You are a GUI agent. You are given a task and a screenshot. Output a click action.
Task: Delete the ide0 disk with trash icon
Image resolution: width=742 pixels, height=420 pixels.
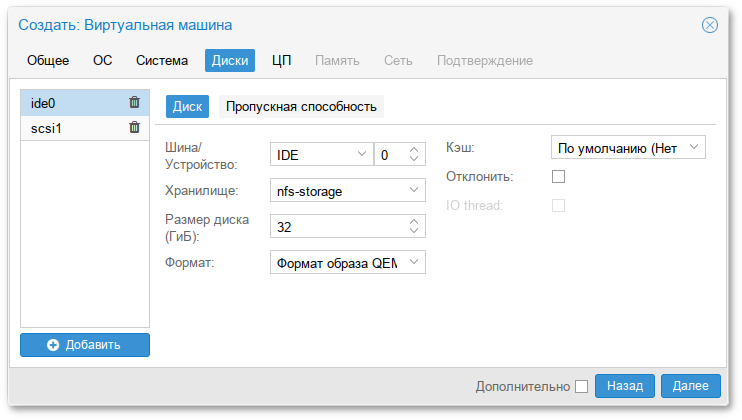click(x=134, y=102)
